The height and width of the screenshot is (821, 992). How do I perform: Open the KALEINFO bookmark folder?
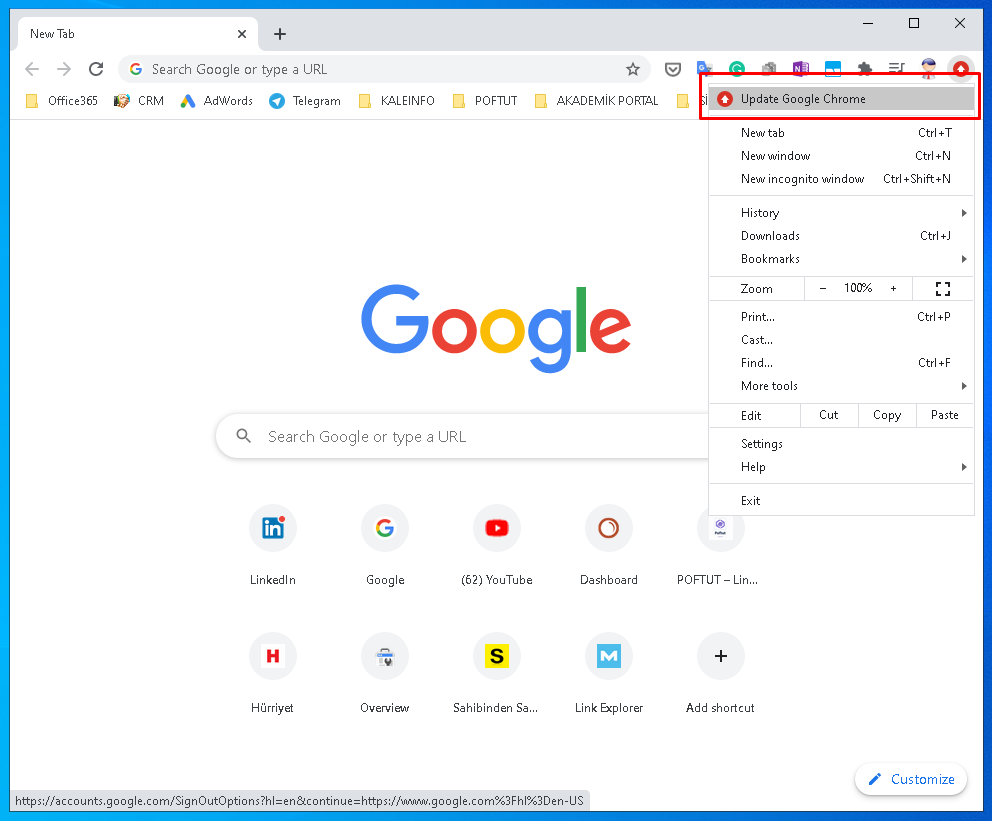tap(397, 101)
